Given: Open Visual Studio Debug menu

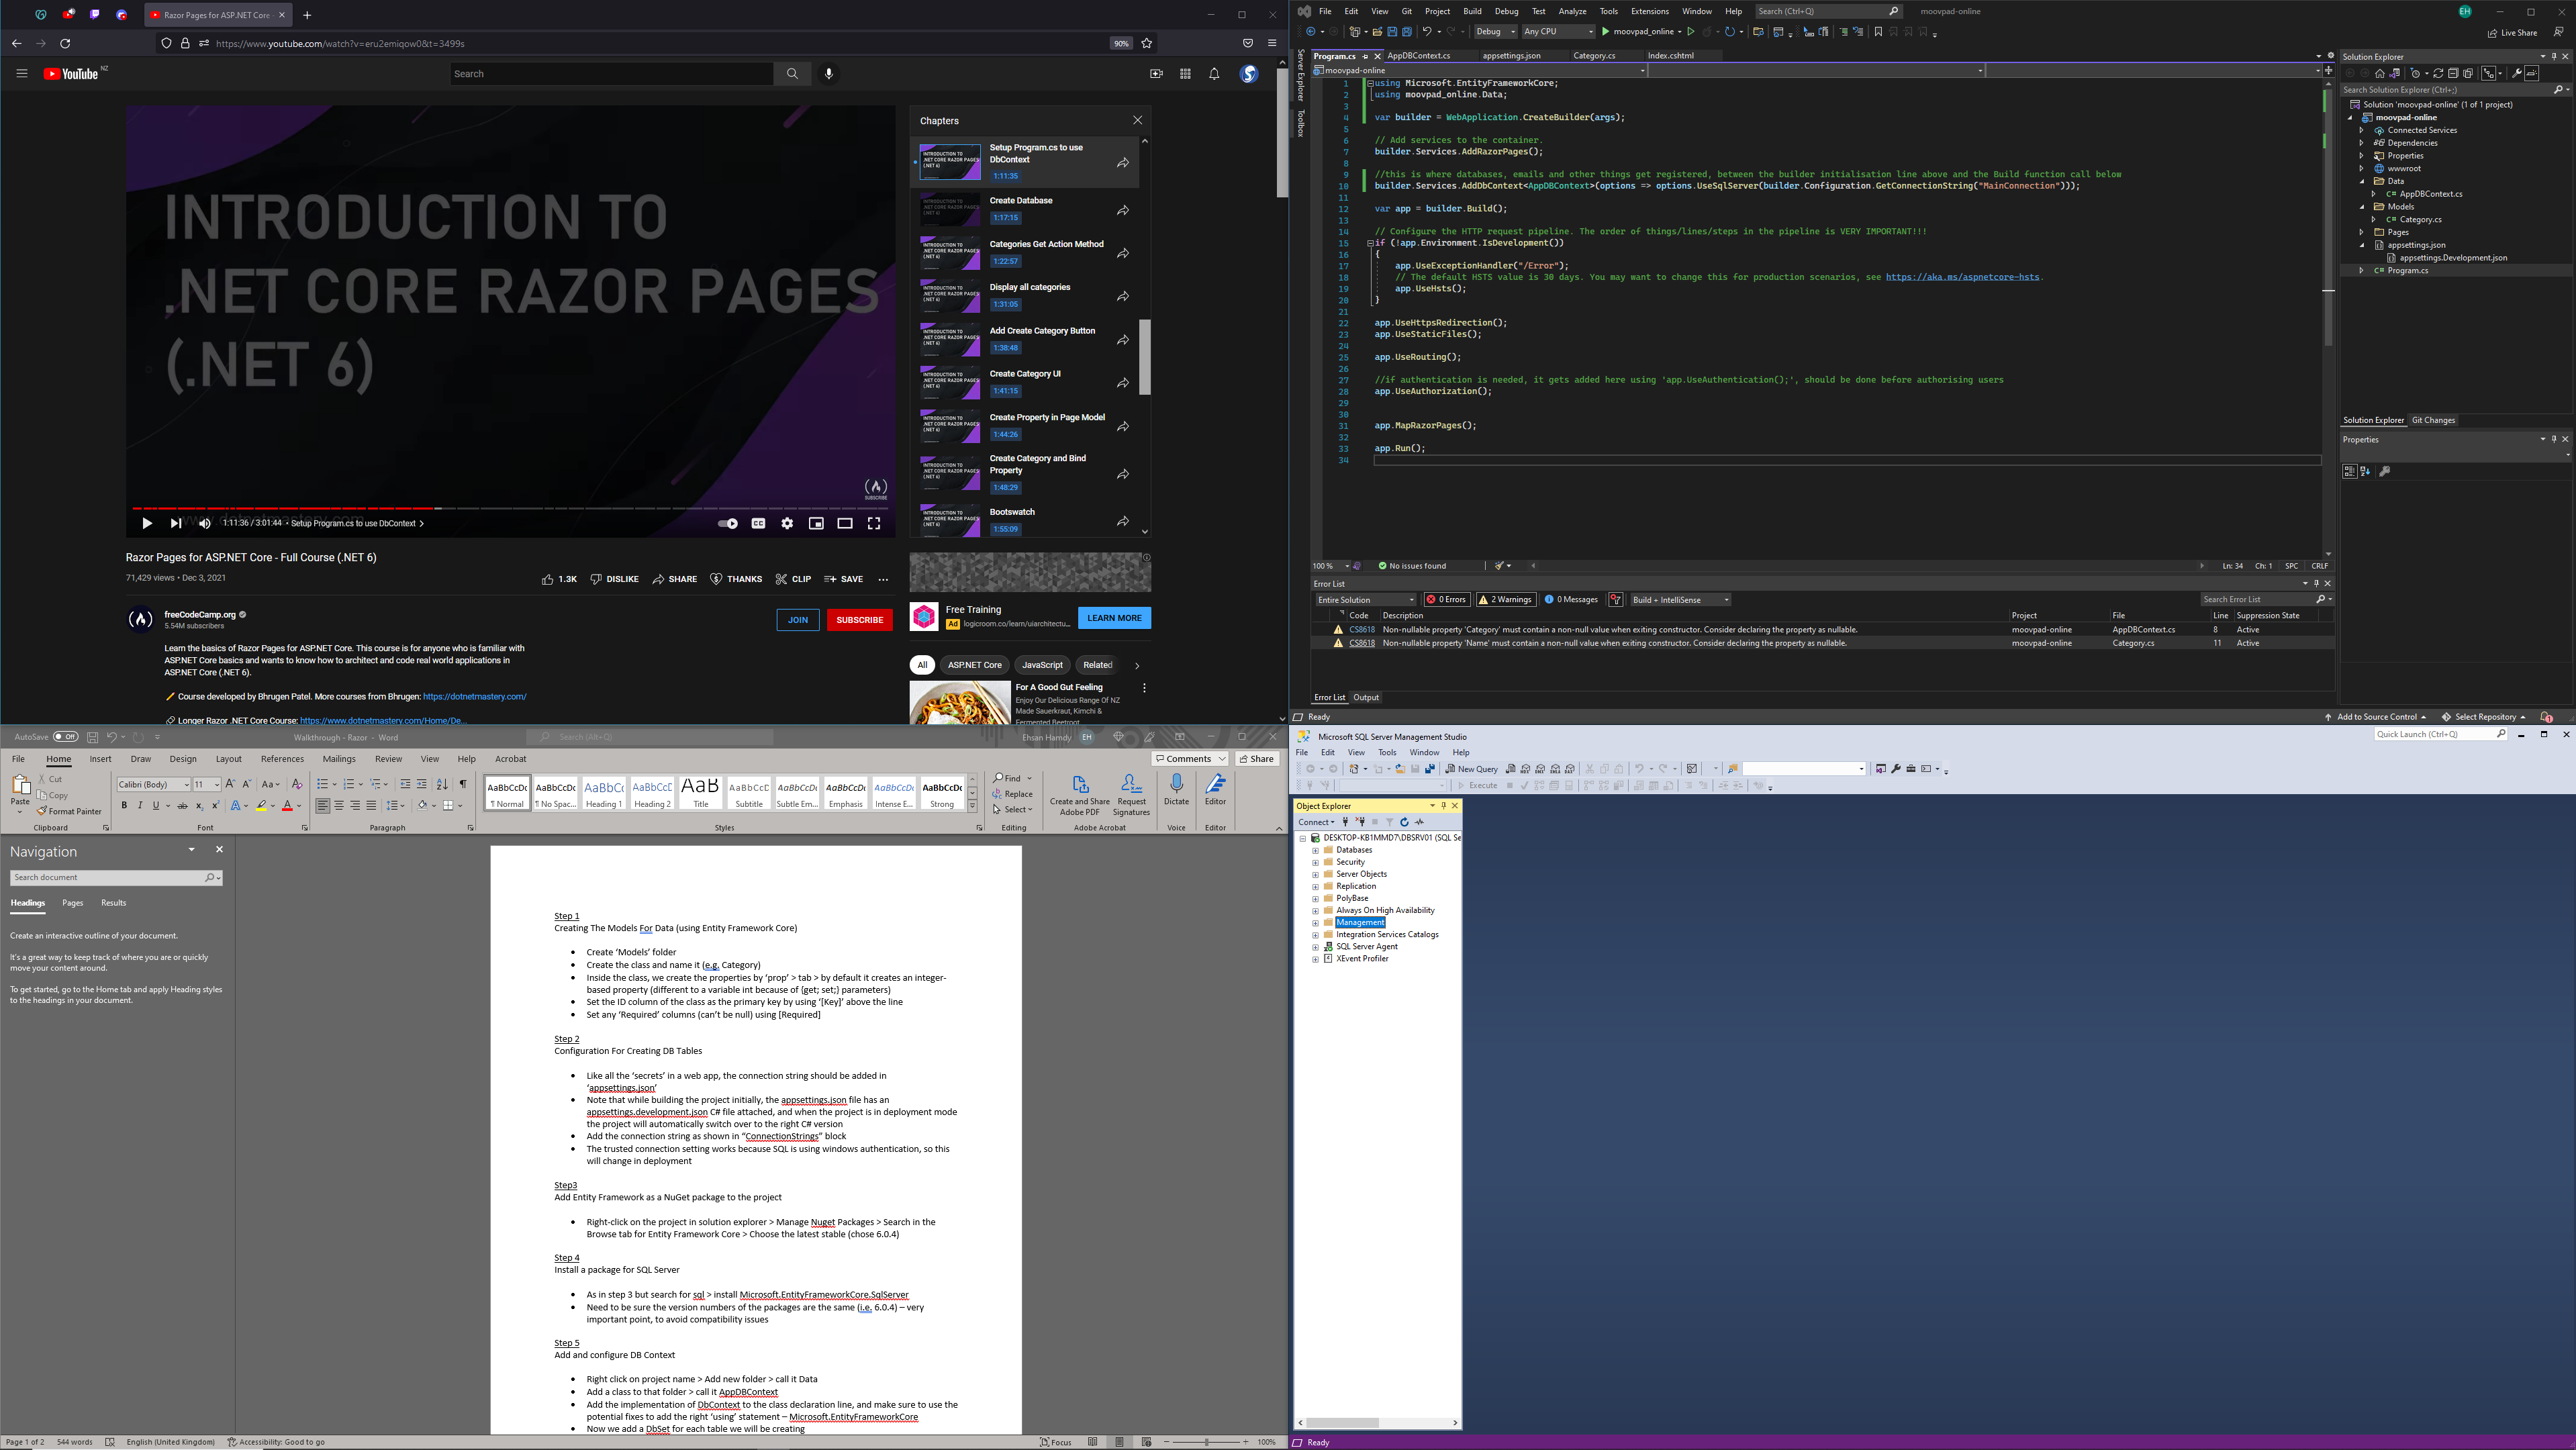Looking at the screenshot, I should click(1506, 11).
